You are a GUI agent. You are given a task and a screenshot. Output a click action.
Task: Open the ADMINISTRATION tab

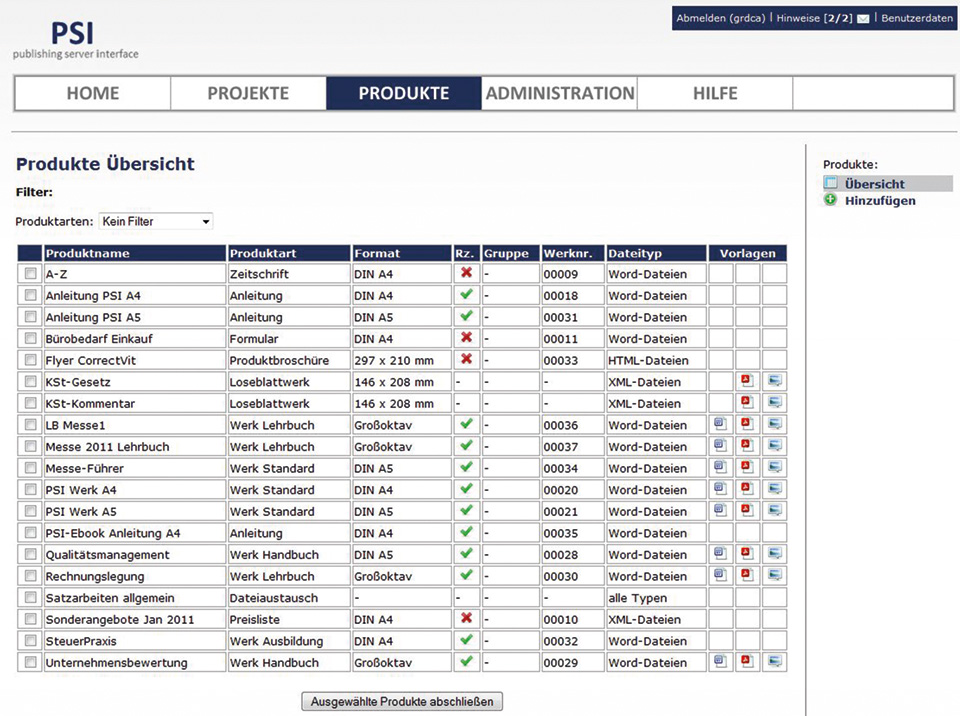pyautogui.click(x=560, y=94)
